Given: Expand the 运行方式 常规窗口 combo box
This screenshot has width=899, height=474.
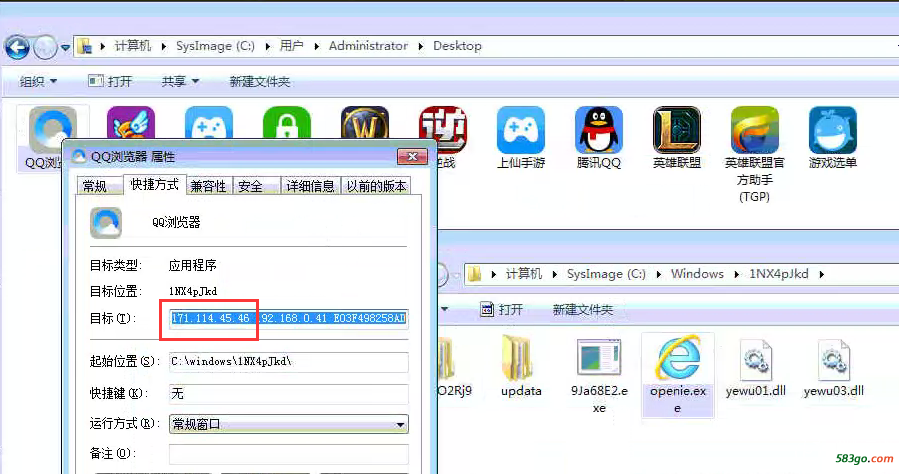Looking at the screenshot, I should point(400,425).
